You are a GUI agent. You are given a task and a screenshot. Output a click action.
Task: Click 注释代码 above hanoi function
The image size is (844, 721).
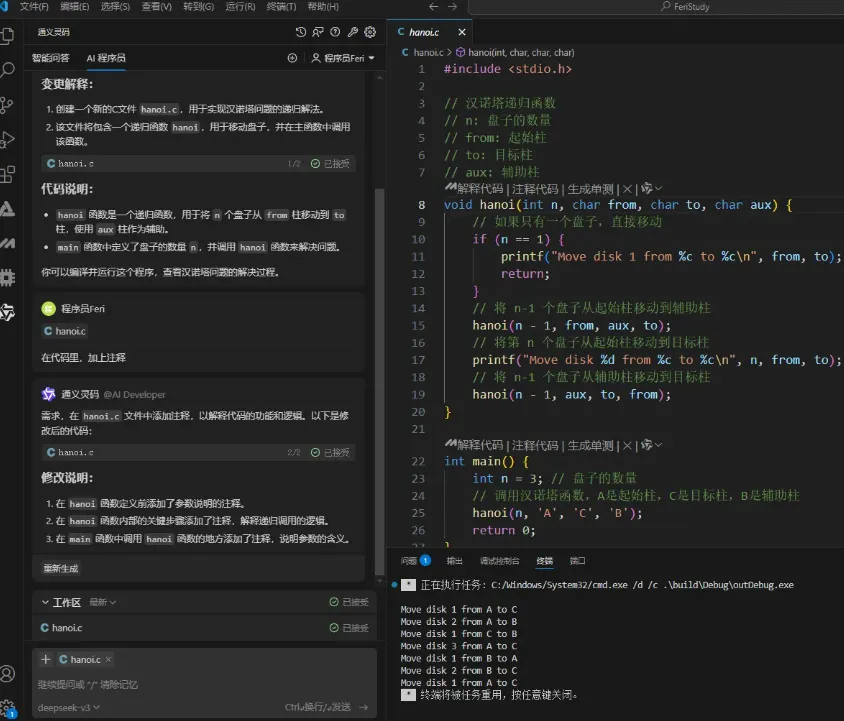[x=535, y=189]
